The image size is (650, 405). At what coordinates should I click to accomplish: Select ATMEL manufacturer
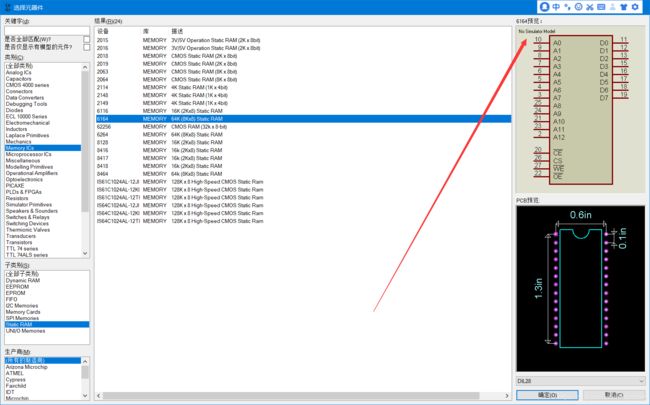pyautogui.click(x=15, y=373)
